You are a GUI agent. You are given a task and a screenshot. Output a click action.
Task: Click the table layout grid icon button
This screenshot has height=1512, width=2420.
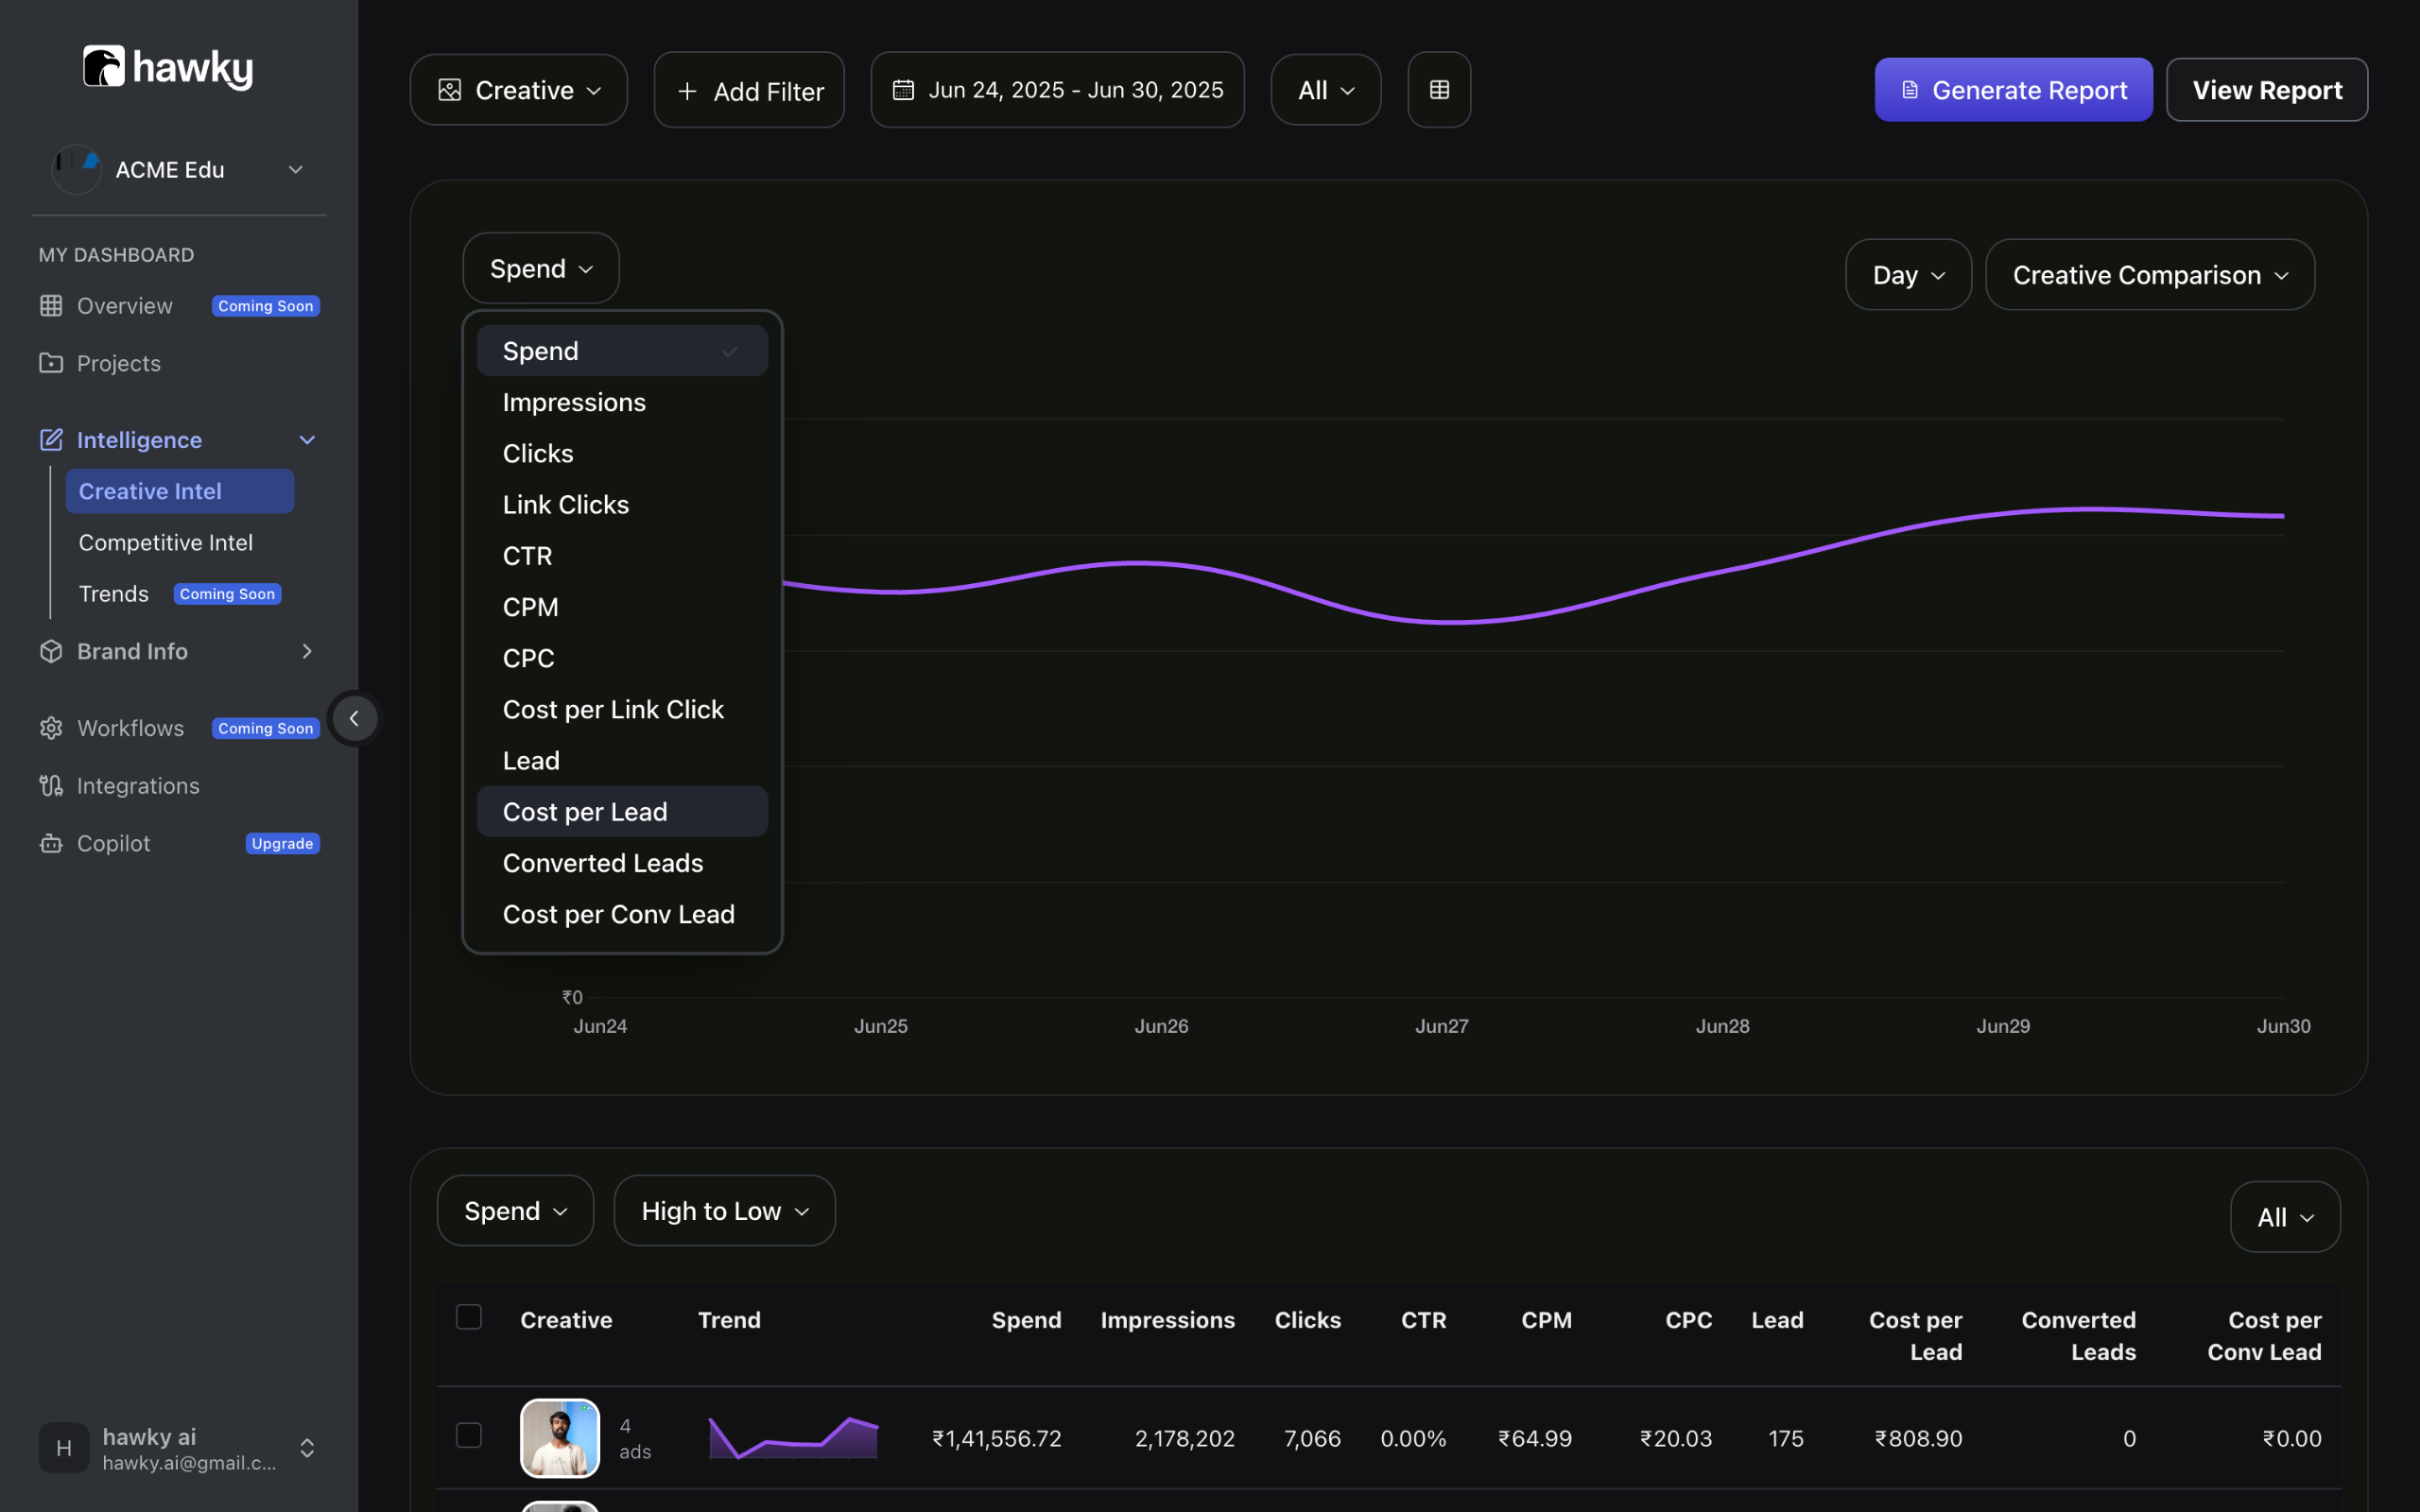pyautogui.click(x=1438, y=90)
